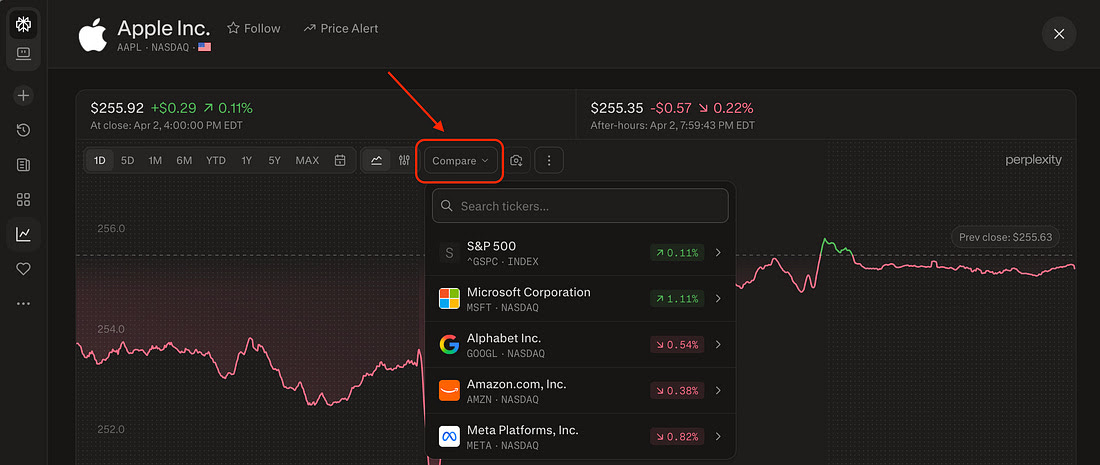Screen dimensions: 1100x465
Task: Toggle Follow for Apple Inc.
Action: pos(253,29)
